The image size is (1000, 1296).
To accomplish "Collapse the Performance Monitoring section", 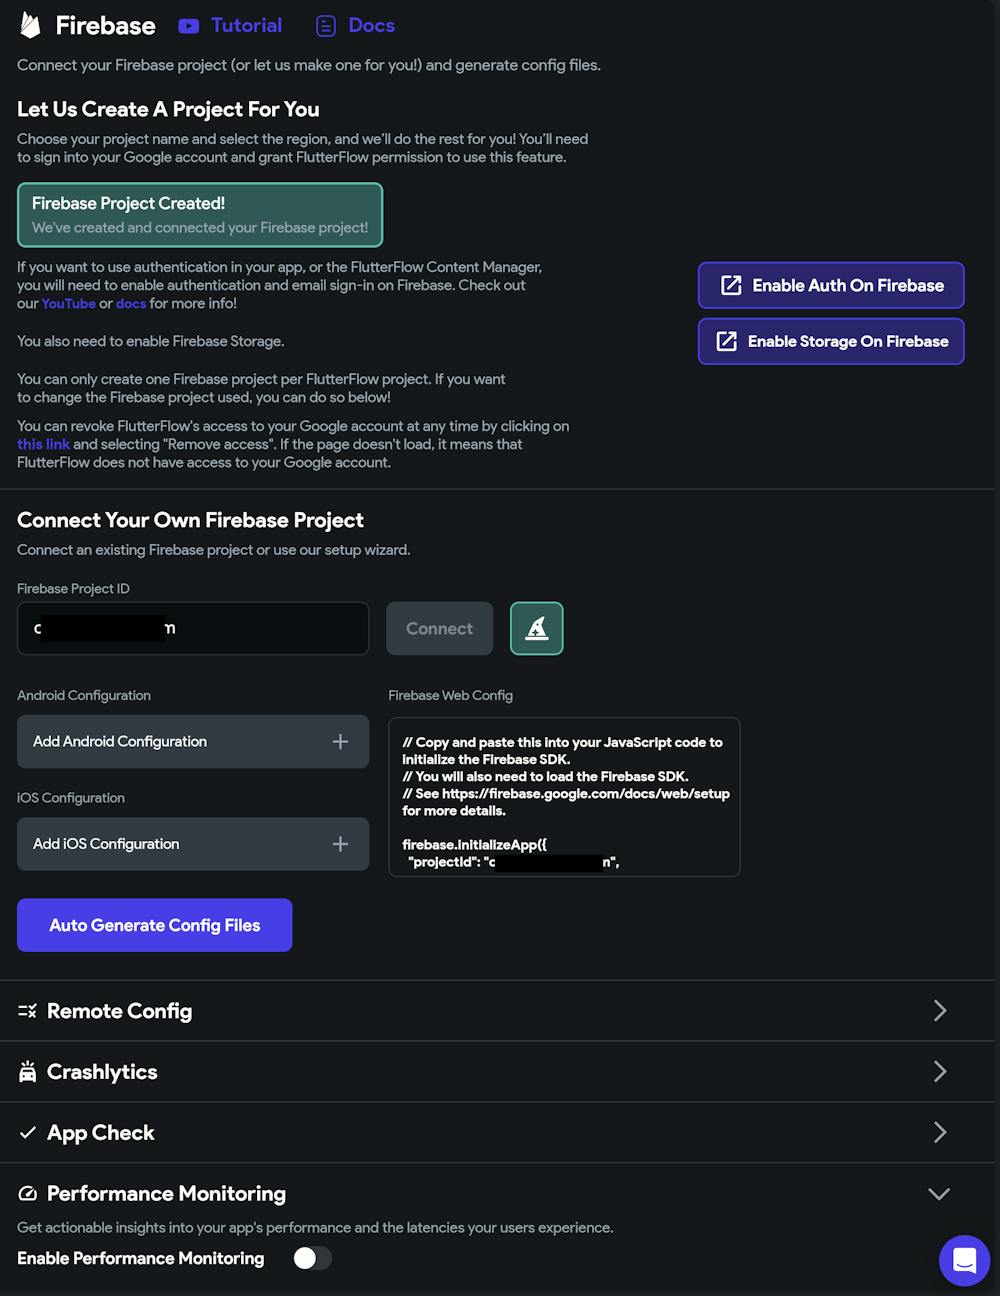I will (x=939, y=1194).
